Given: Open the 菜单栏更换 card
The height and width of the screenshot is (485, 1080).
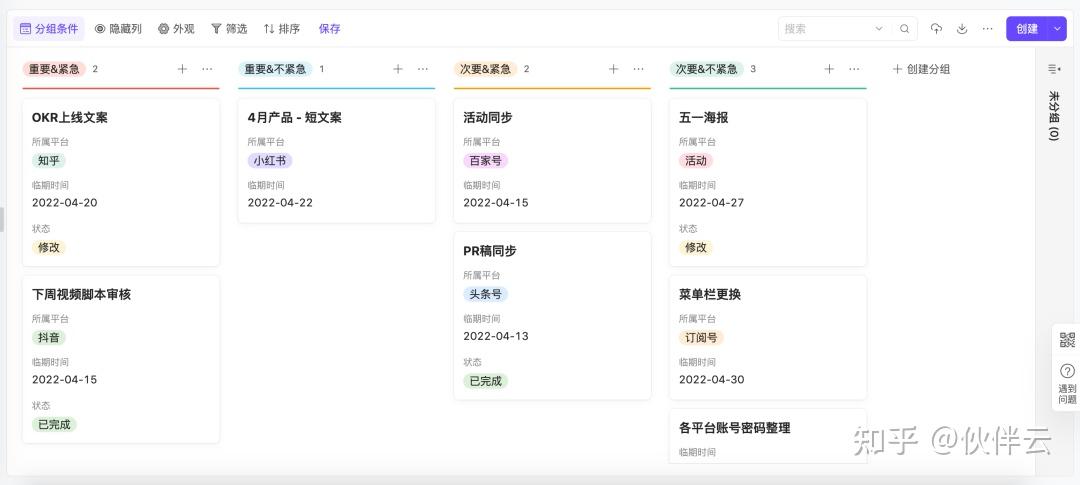Looking at the screenshot, I should (x=768, y=338).
